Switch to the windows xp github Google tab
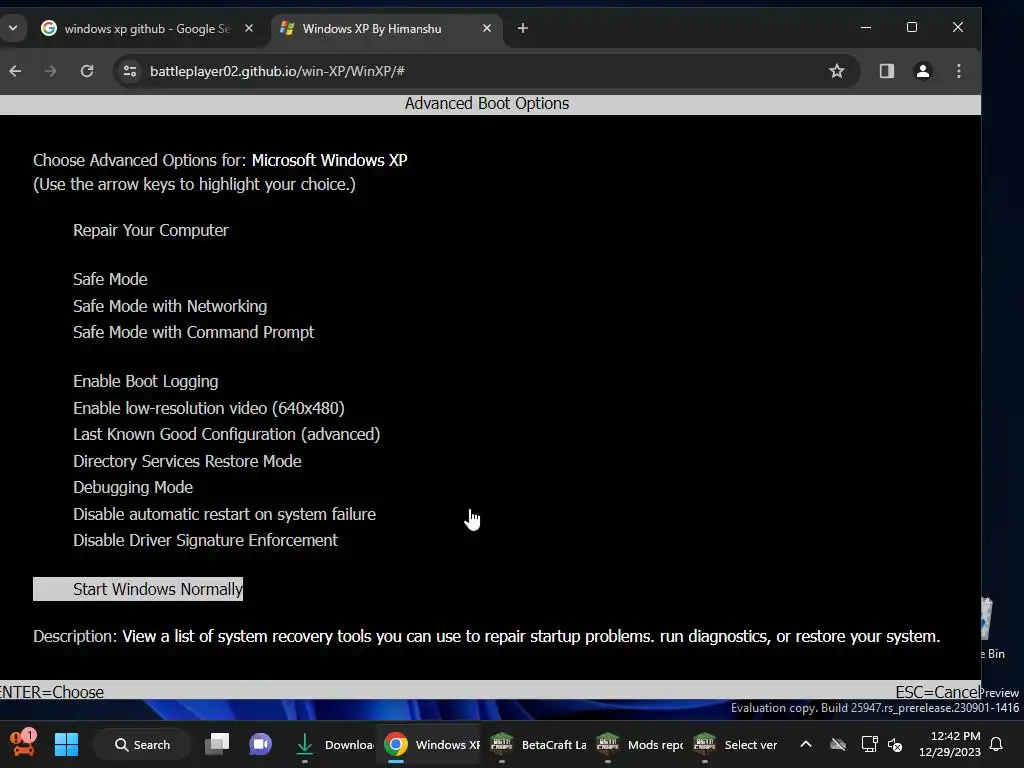 point(147,29)
